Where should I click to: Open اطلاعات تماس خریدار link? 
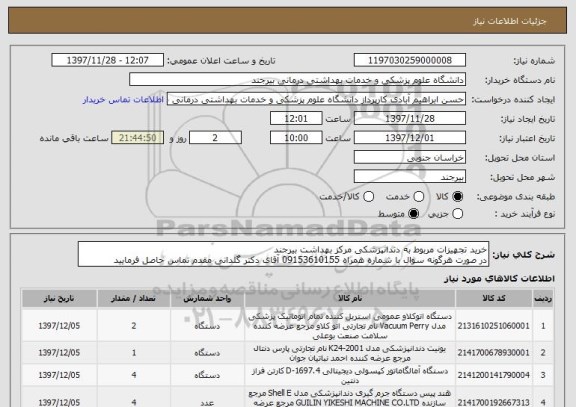coord(123,100)
